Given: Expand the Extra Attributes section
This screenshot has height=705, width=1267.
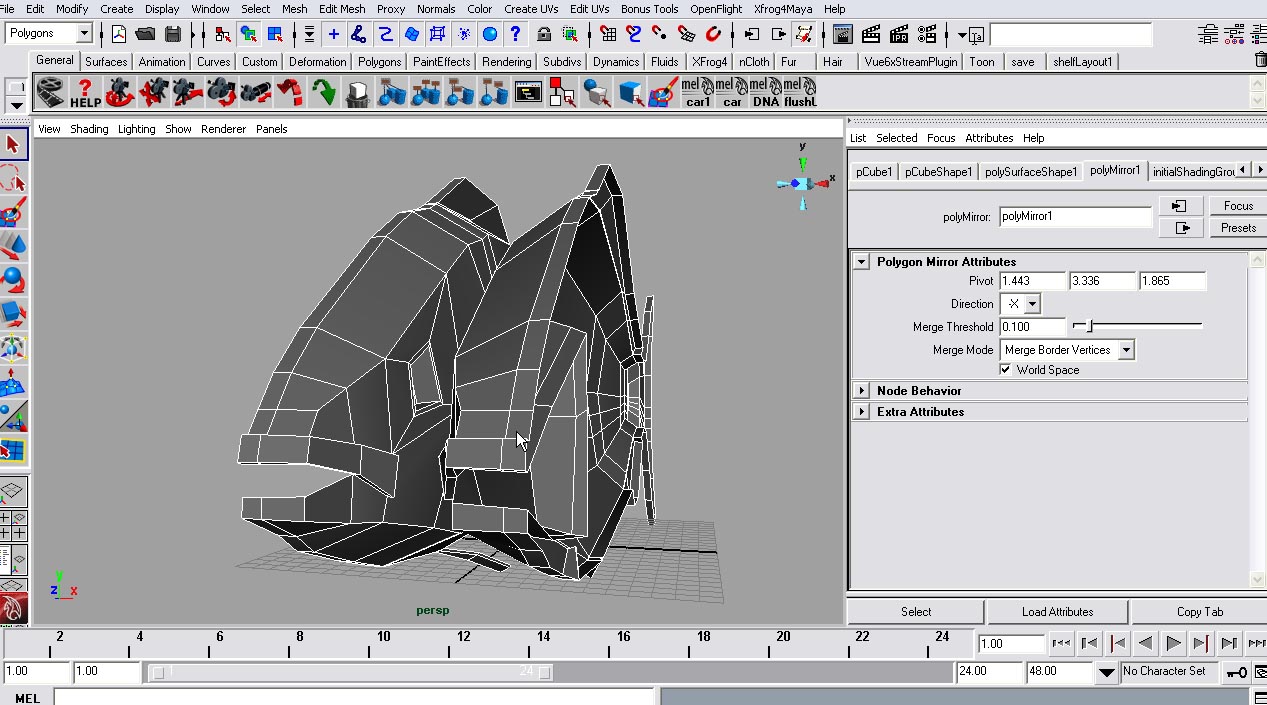Looking at the screenshot, I should point(861,412).
